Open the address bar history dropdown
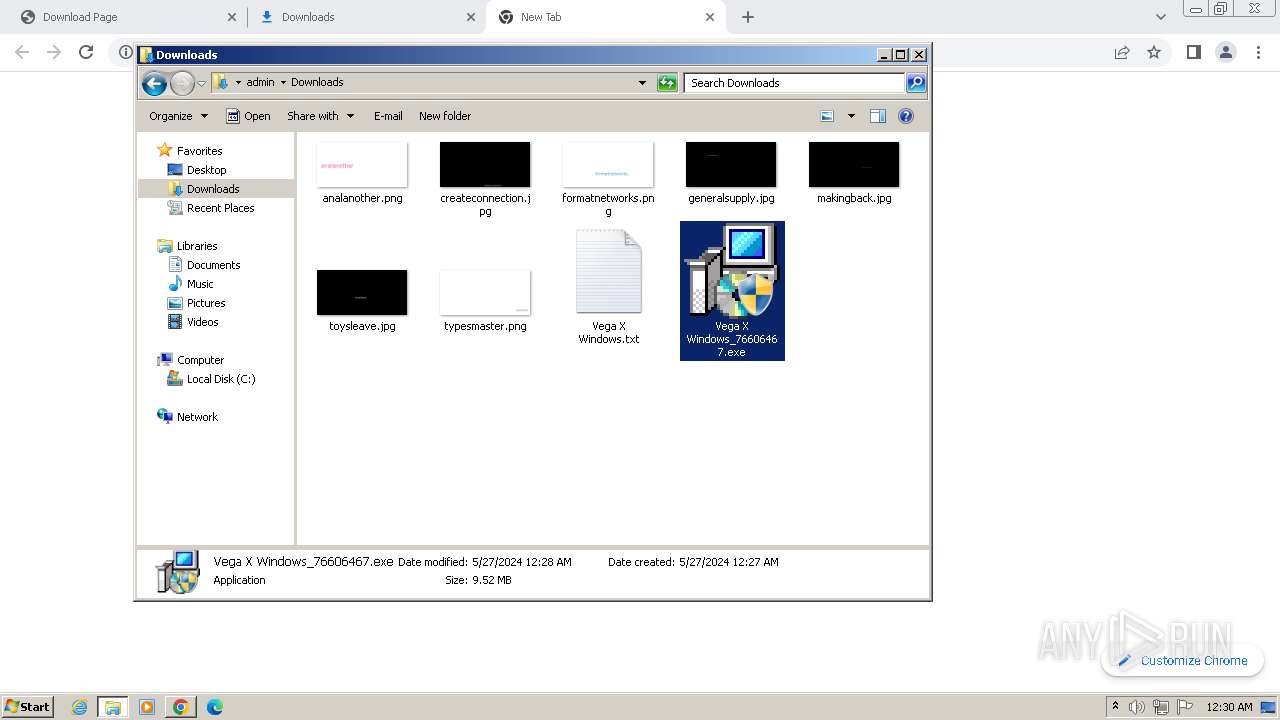1280x720 pixels. click(642, 83)
